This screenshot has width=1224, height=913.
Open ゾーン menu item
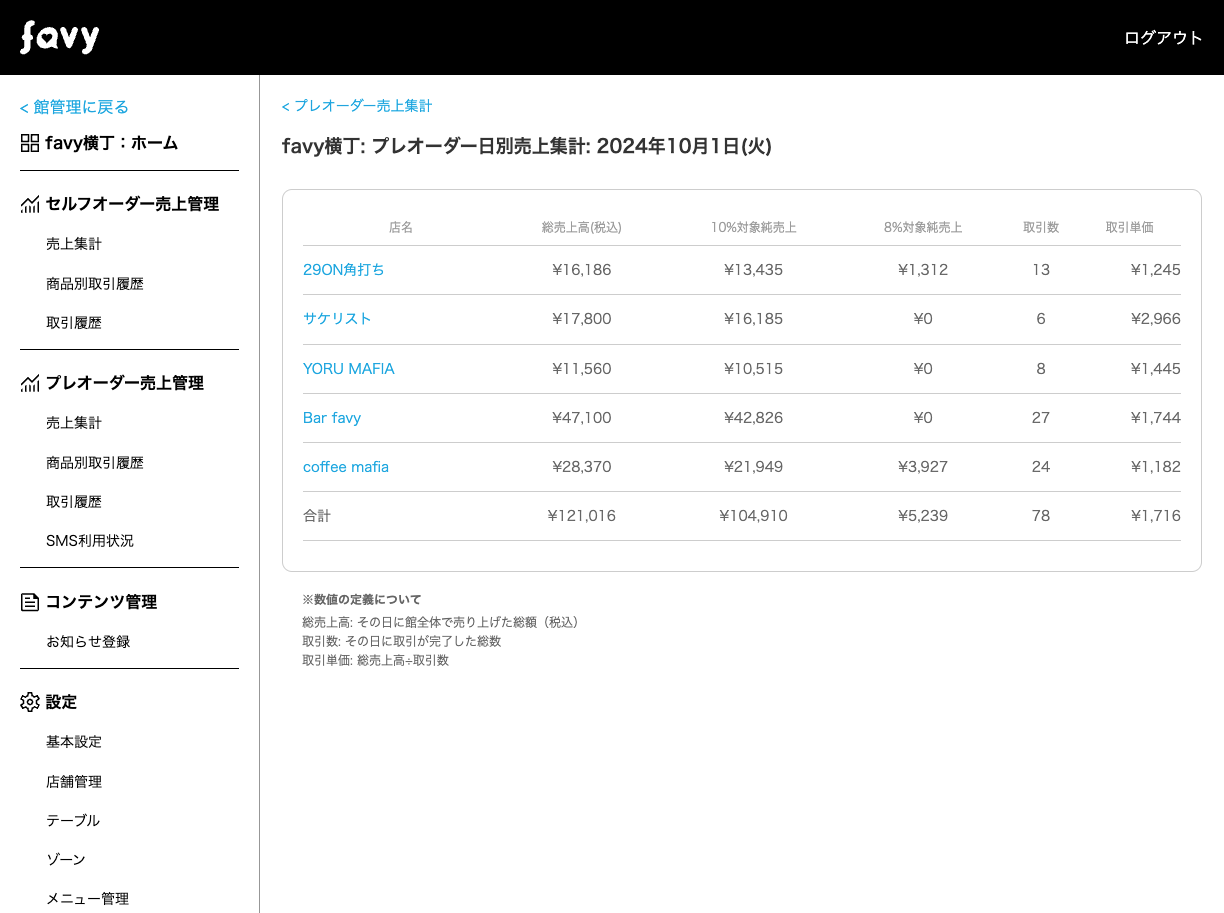coord(66,860)
